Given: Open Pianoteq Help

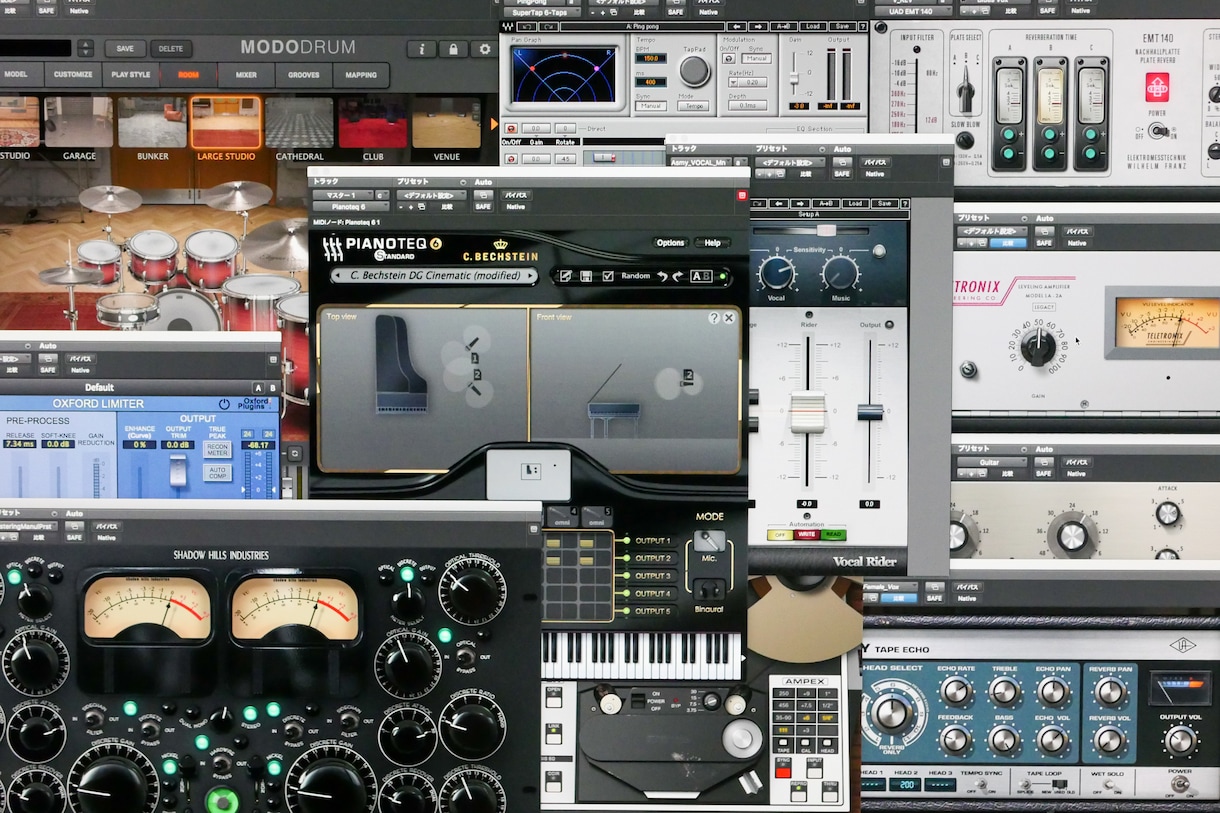Looking at the screenshot, I should [x=712, y=243].
